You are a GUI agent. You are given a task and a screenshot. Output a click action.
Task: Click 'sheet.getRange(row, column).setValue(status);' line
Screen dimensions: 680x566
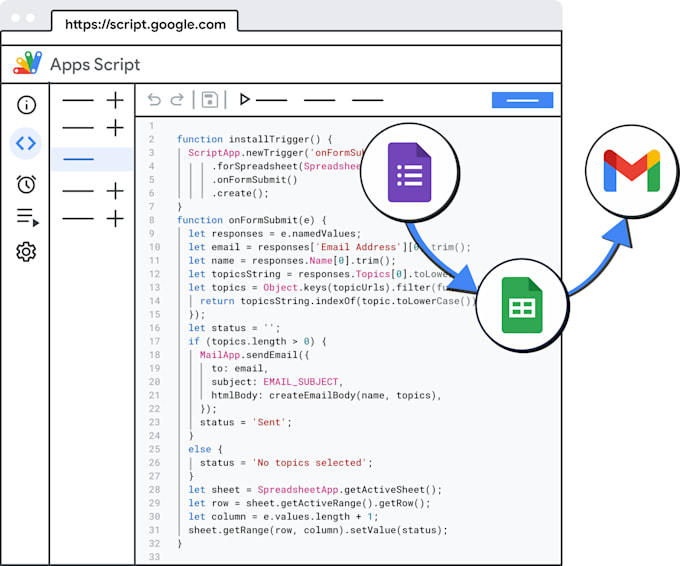point(318,530)
